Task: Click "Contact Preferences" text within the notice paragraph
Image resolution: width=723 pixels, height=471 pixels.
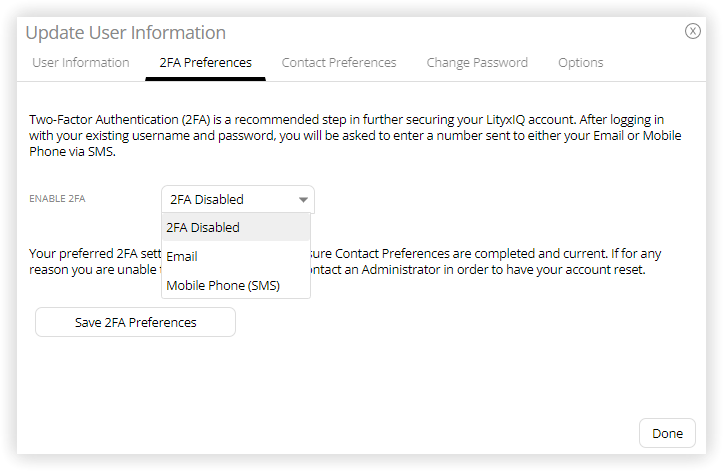Action: (x=392, y=254)
